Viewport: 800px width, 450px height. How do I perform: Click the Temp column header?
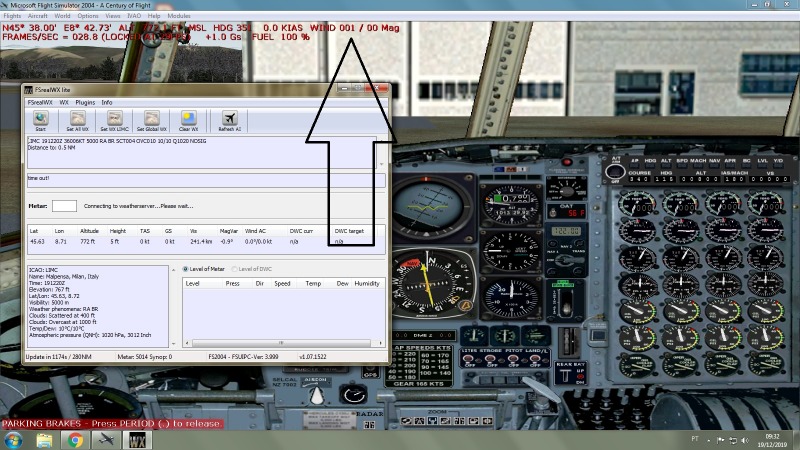(x=313, y=284)
